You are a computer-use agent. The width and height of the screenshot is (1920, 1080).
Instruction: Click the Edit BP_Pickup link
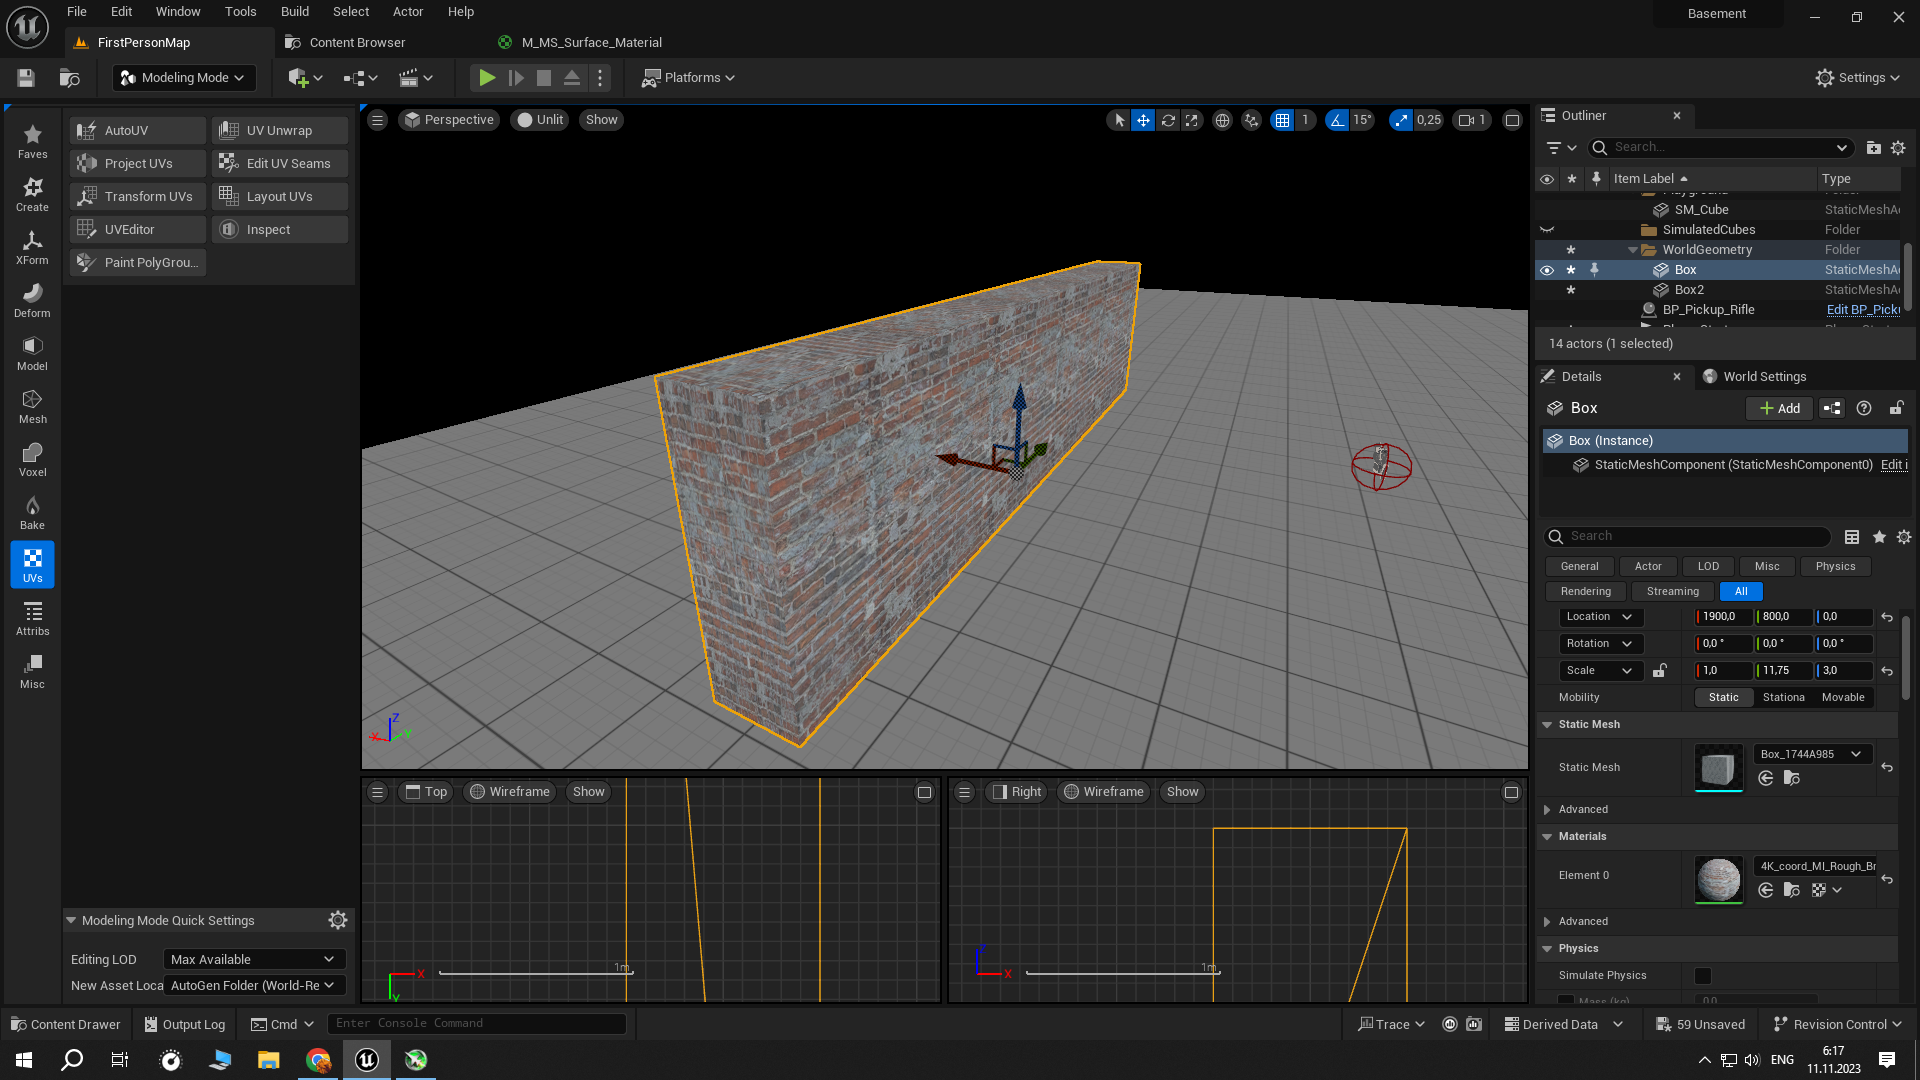[x=1862, y=310]
